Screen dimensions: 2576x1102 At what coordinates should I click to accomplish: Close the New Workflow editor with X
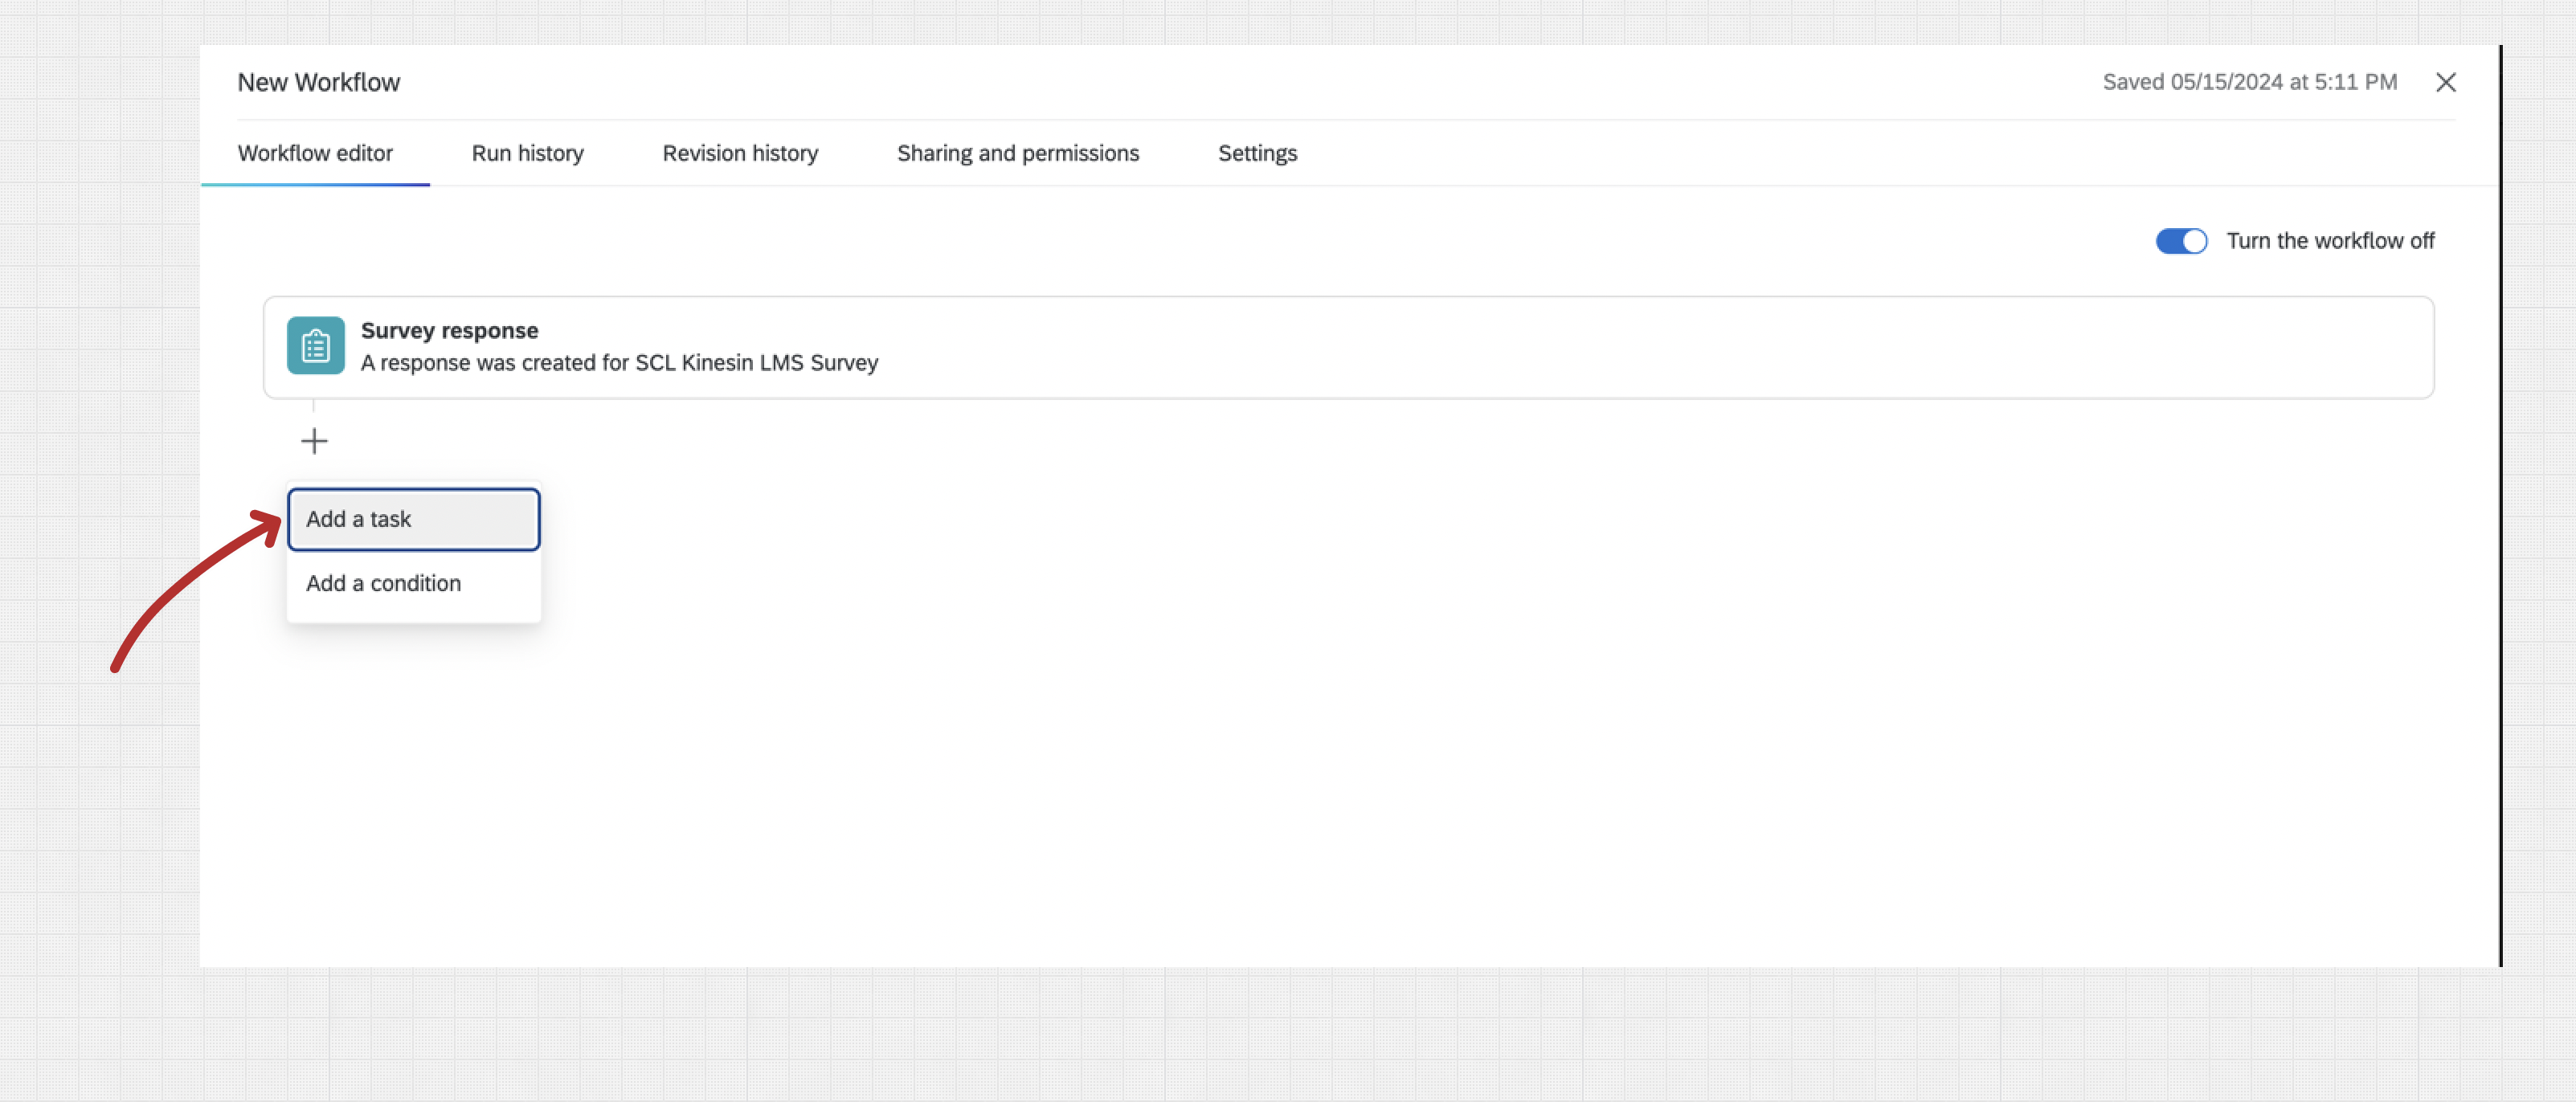(x=2445, y=82)
